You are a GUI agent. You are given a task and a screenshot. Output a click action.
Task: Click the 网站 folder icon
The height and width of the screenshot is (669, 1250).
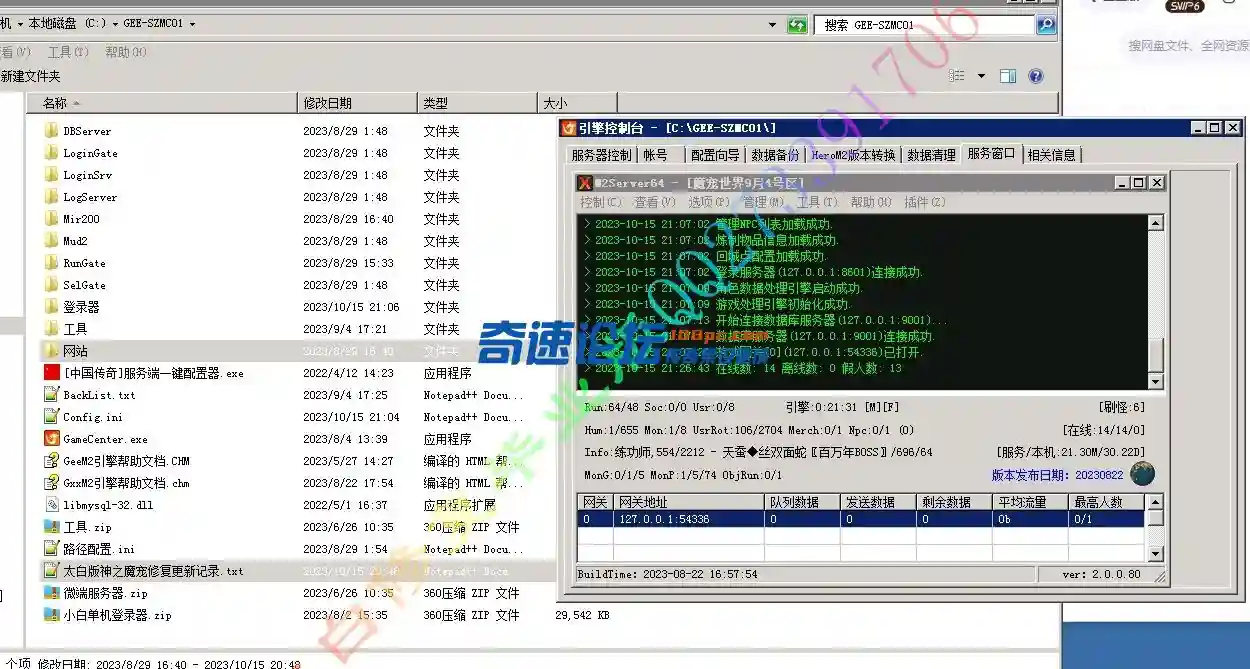[x=52, y=351]
